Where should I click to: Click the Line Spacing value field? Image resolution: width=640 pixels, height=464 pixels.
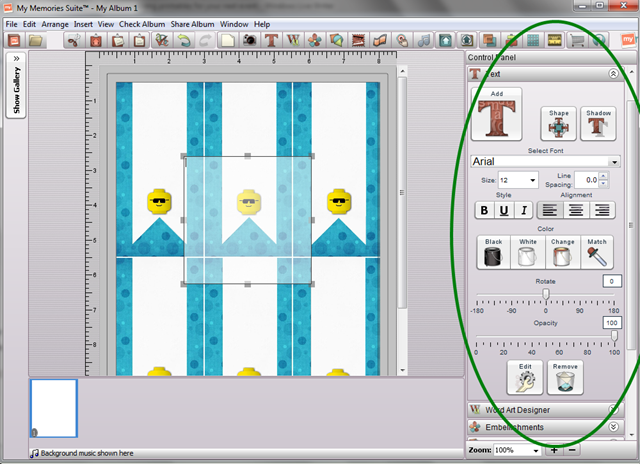coord(587,180)
